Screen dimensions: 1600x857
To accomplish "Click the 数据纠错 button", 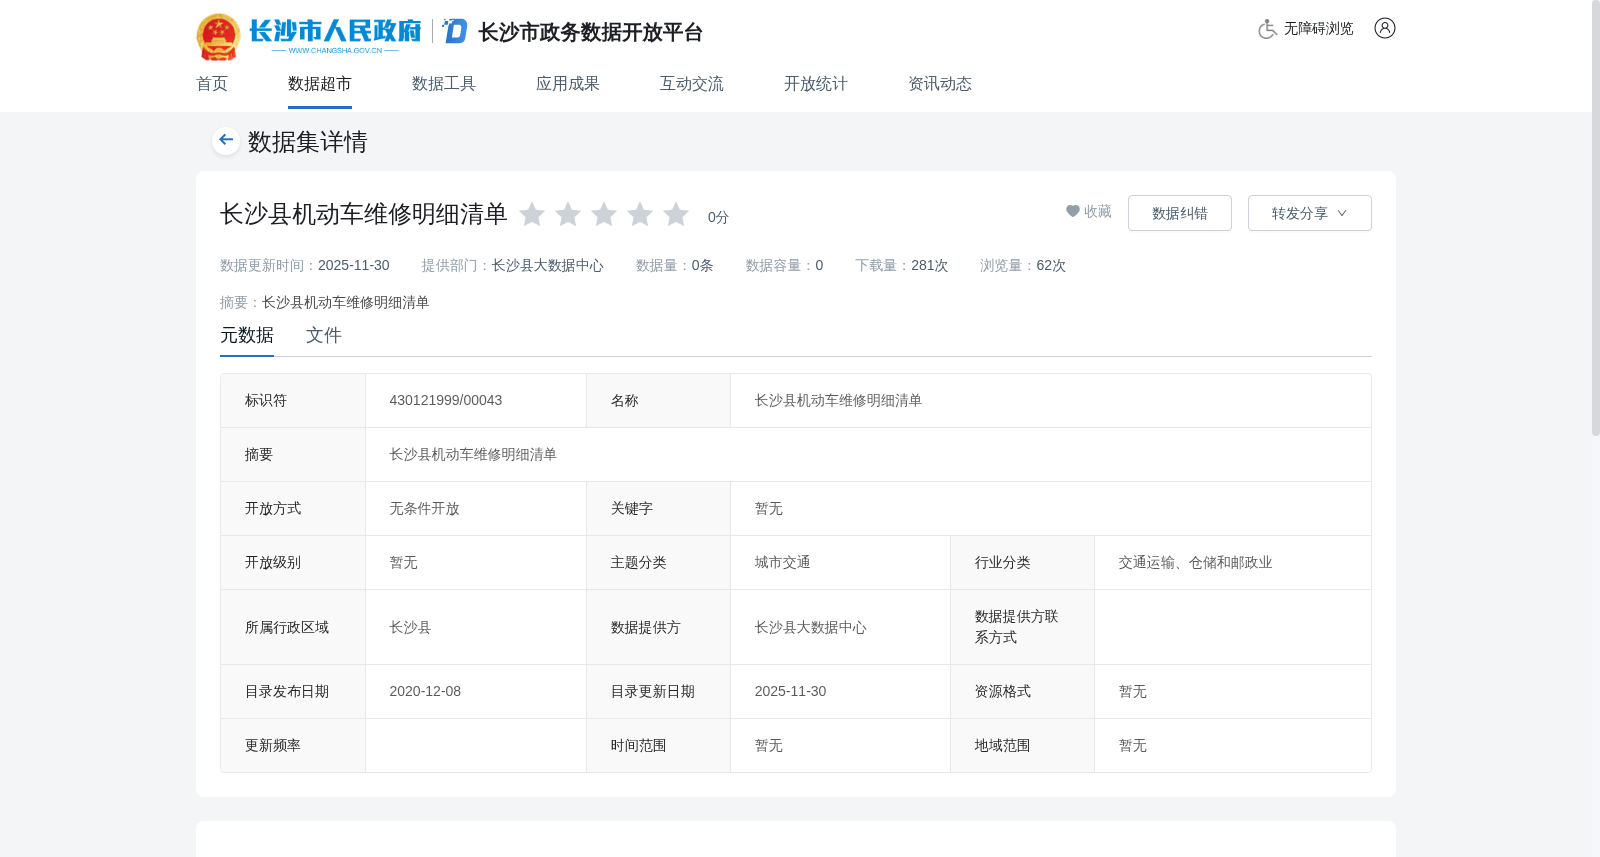I will pyautogui.click(x=1180, y=213).
